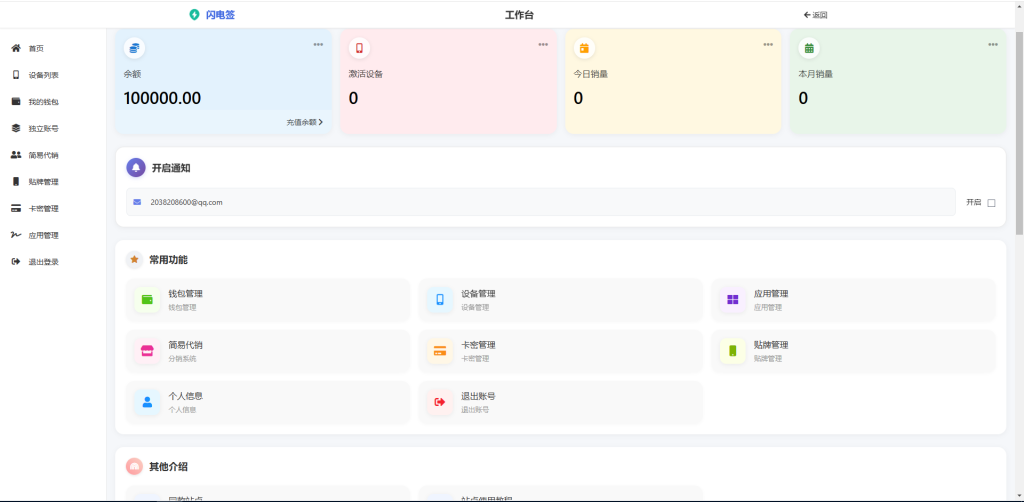
Task: Click the layers icon beside 独立账号
Action: (16, 129)
